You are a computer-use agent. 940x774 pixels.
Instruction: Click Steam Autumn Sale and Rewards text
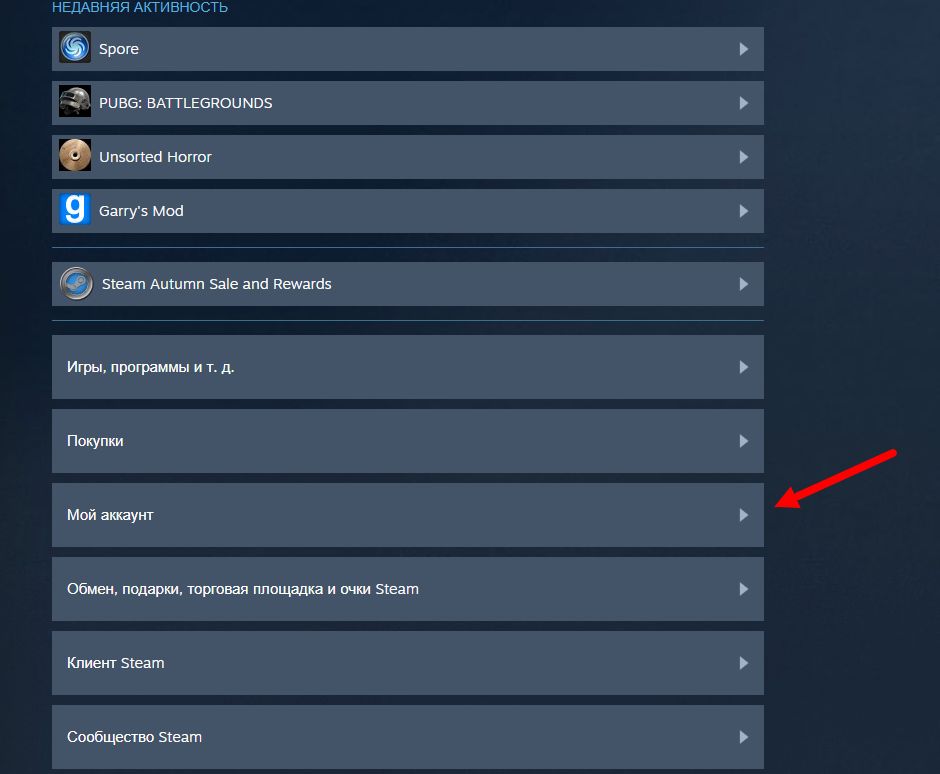click(x=216, y=284)
